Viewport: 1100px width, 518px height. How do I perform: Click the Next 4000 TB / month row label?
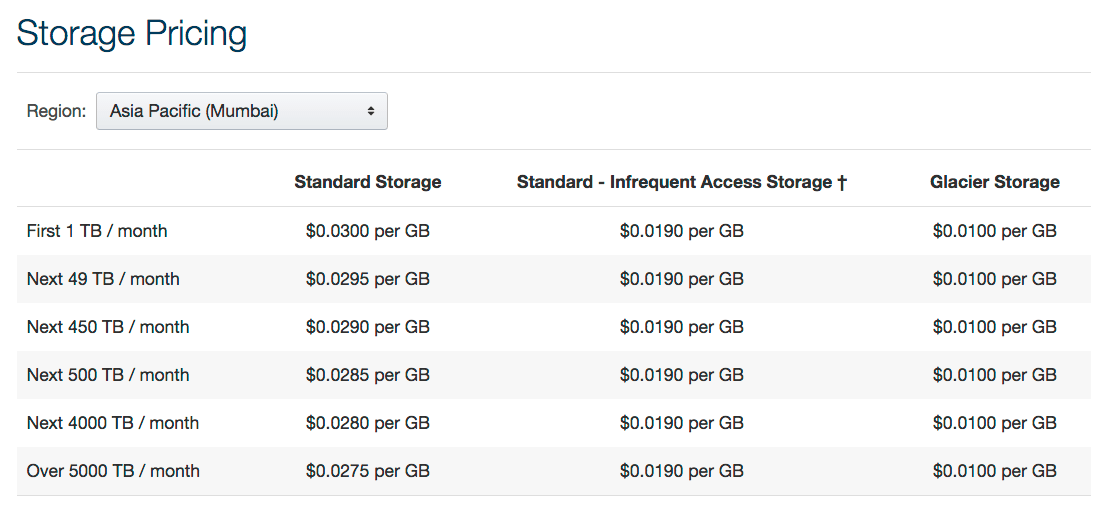[x=113, y=423]
